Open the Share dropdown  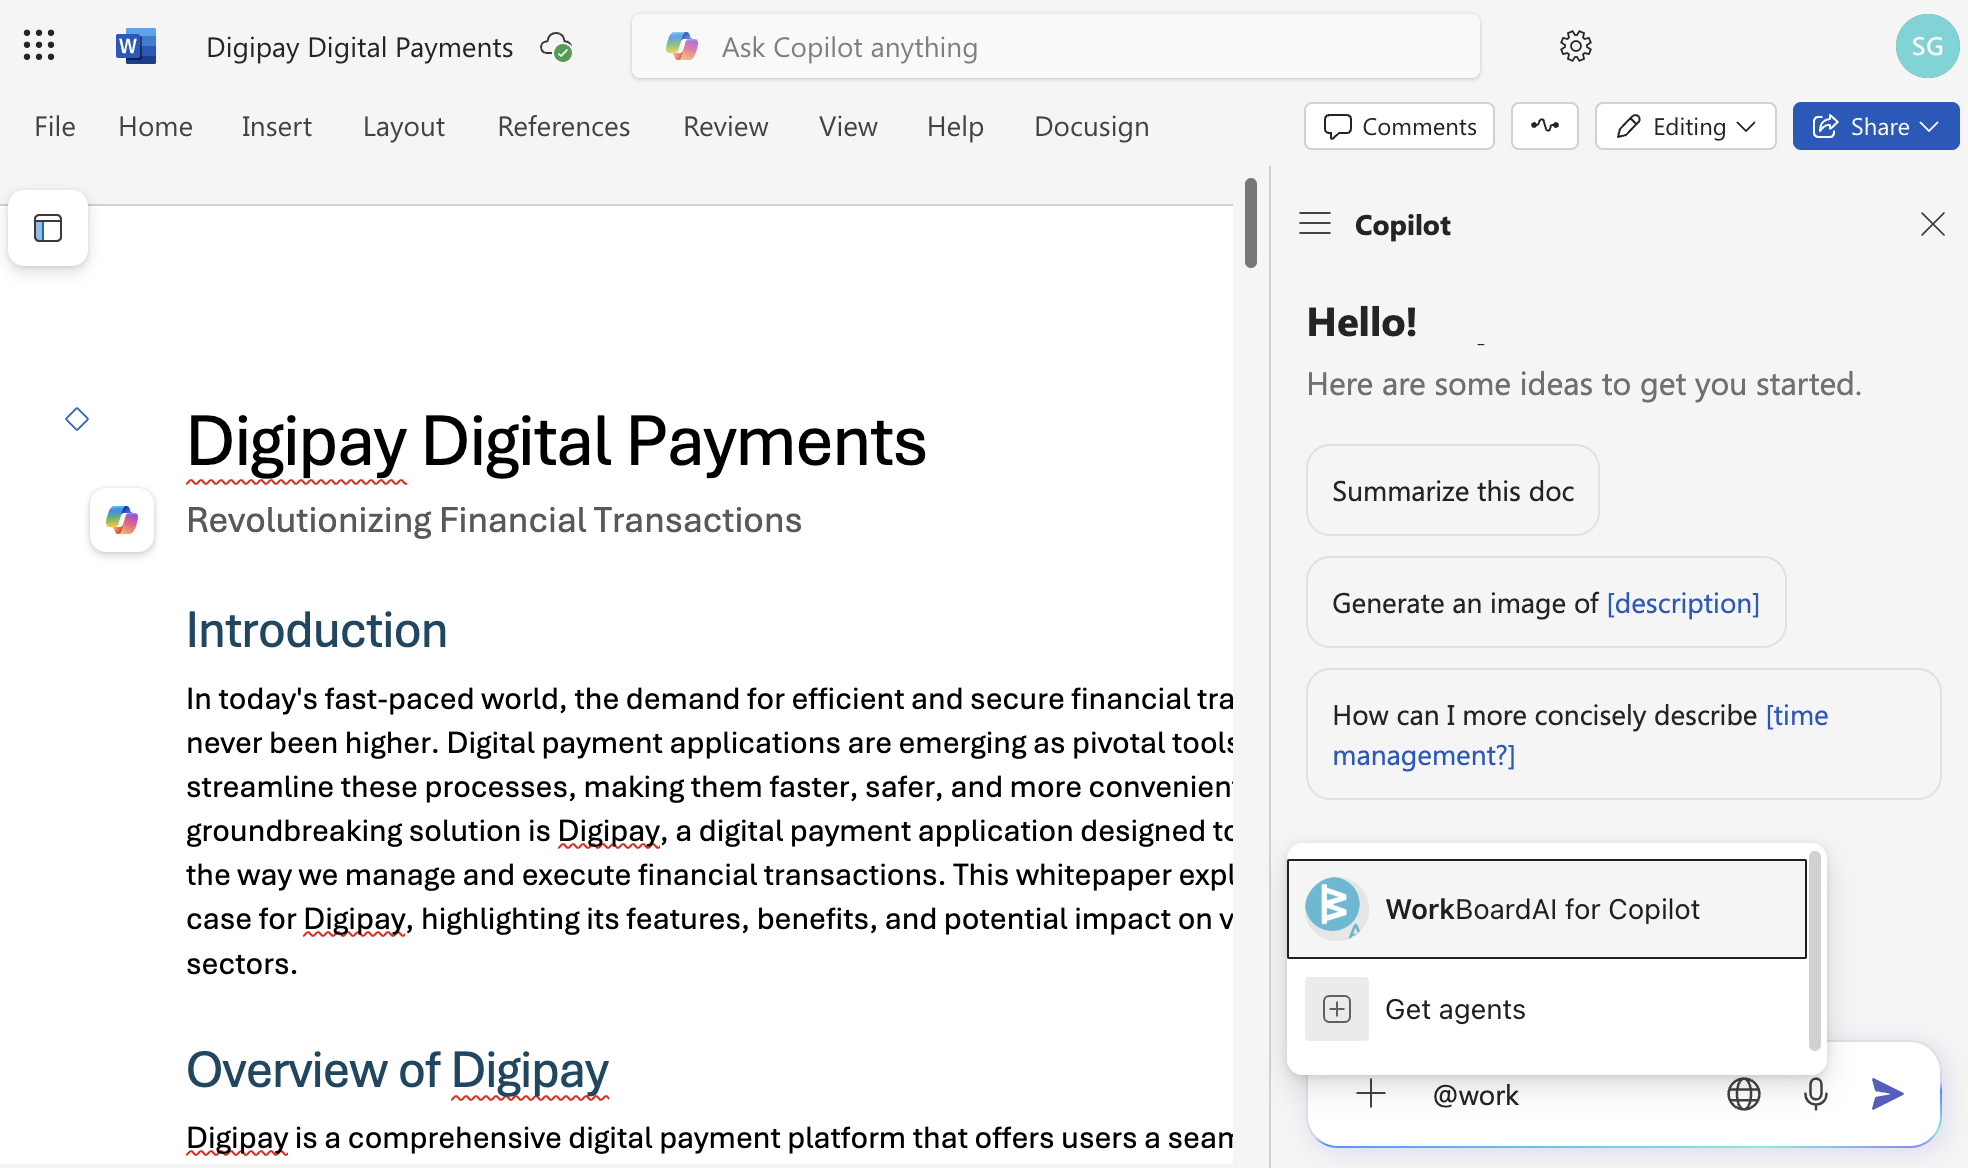(x=1875, y=126)
